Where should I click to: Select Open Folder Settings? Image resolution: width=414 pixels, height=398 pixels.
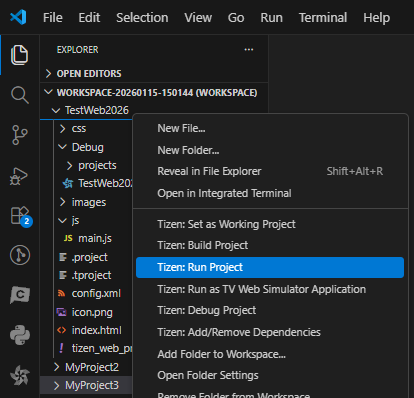coord(270,375)
